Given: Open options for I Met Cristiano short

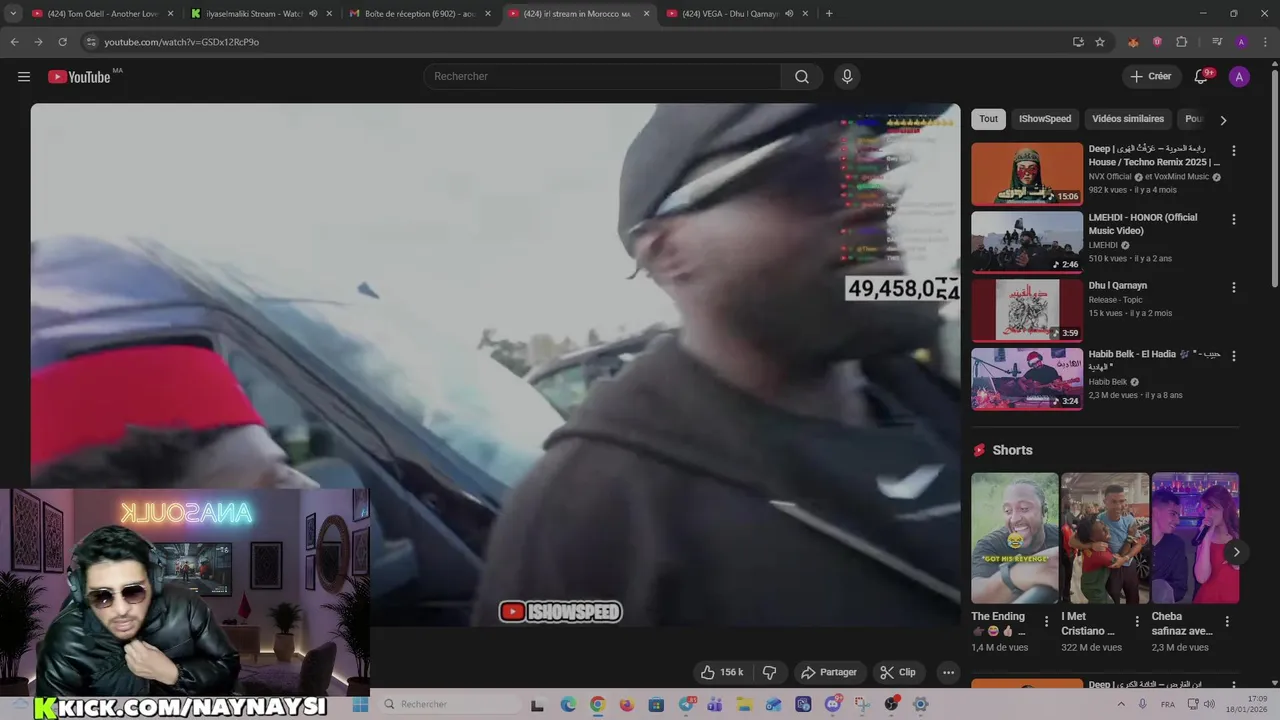Looking at the screenshot, I should click(x=1137, y=621).
